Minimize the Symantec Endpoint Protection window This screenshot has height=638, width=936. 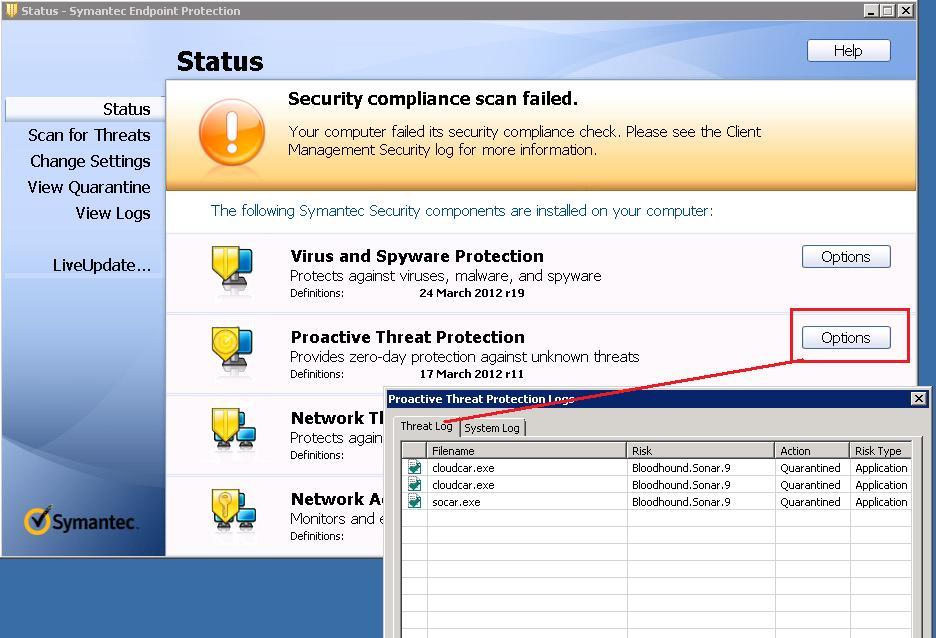(871, 11)
